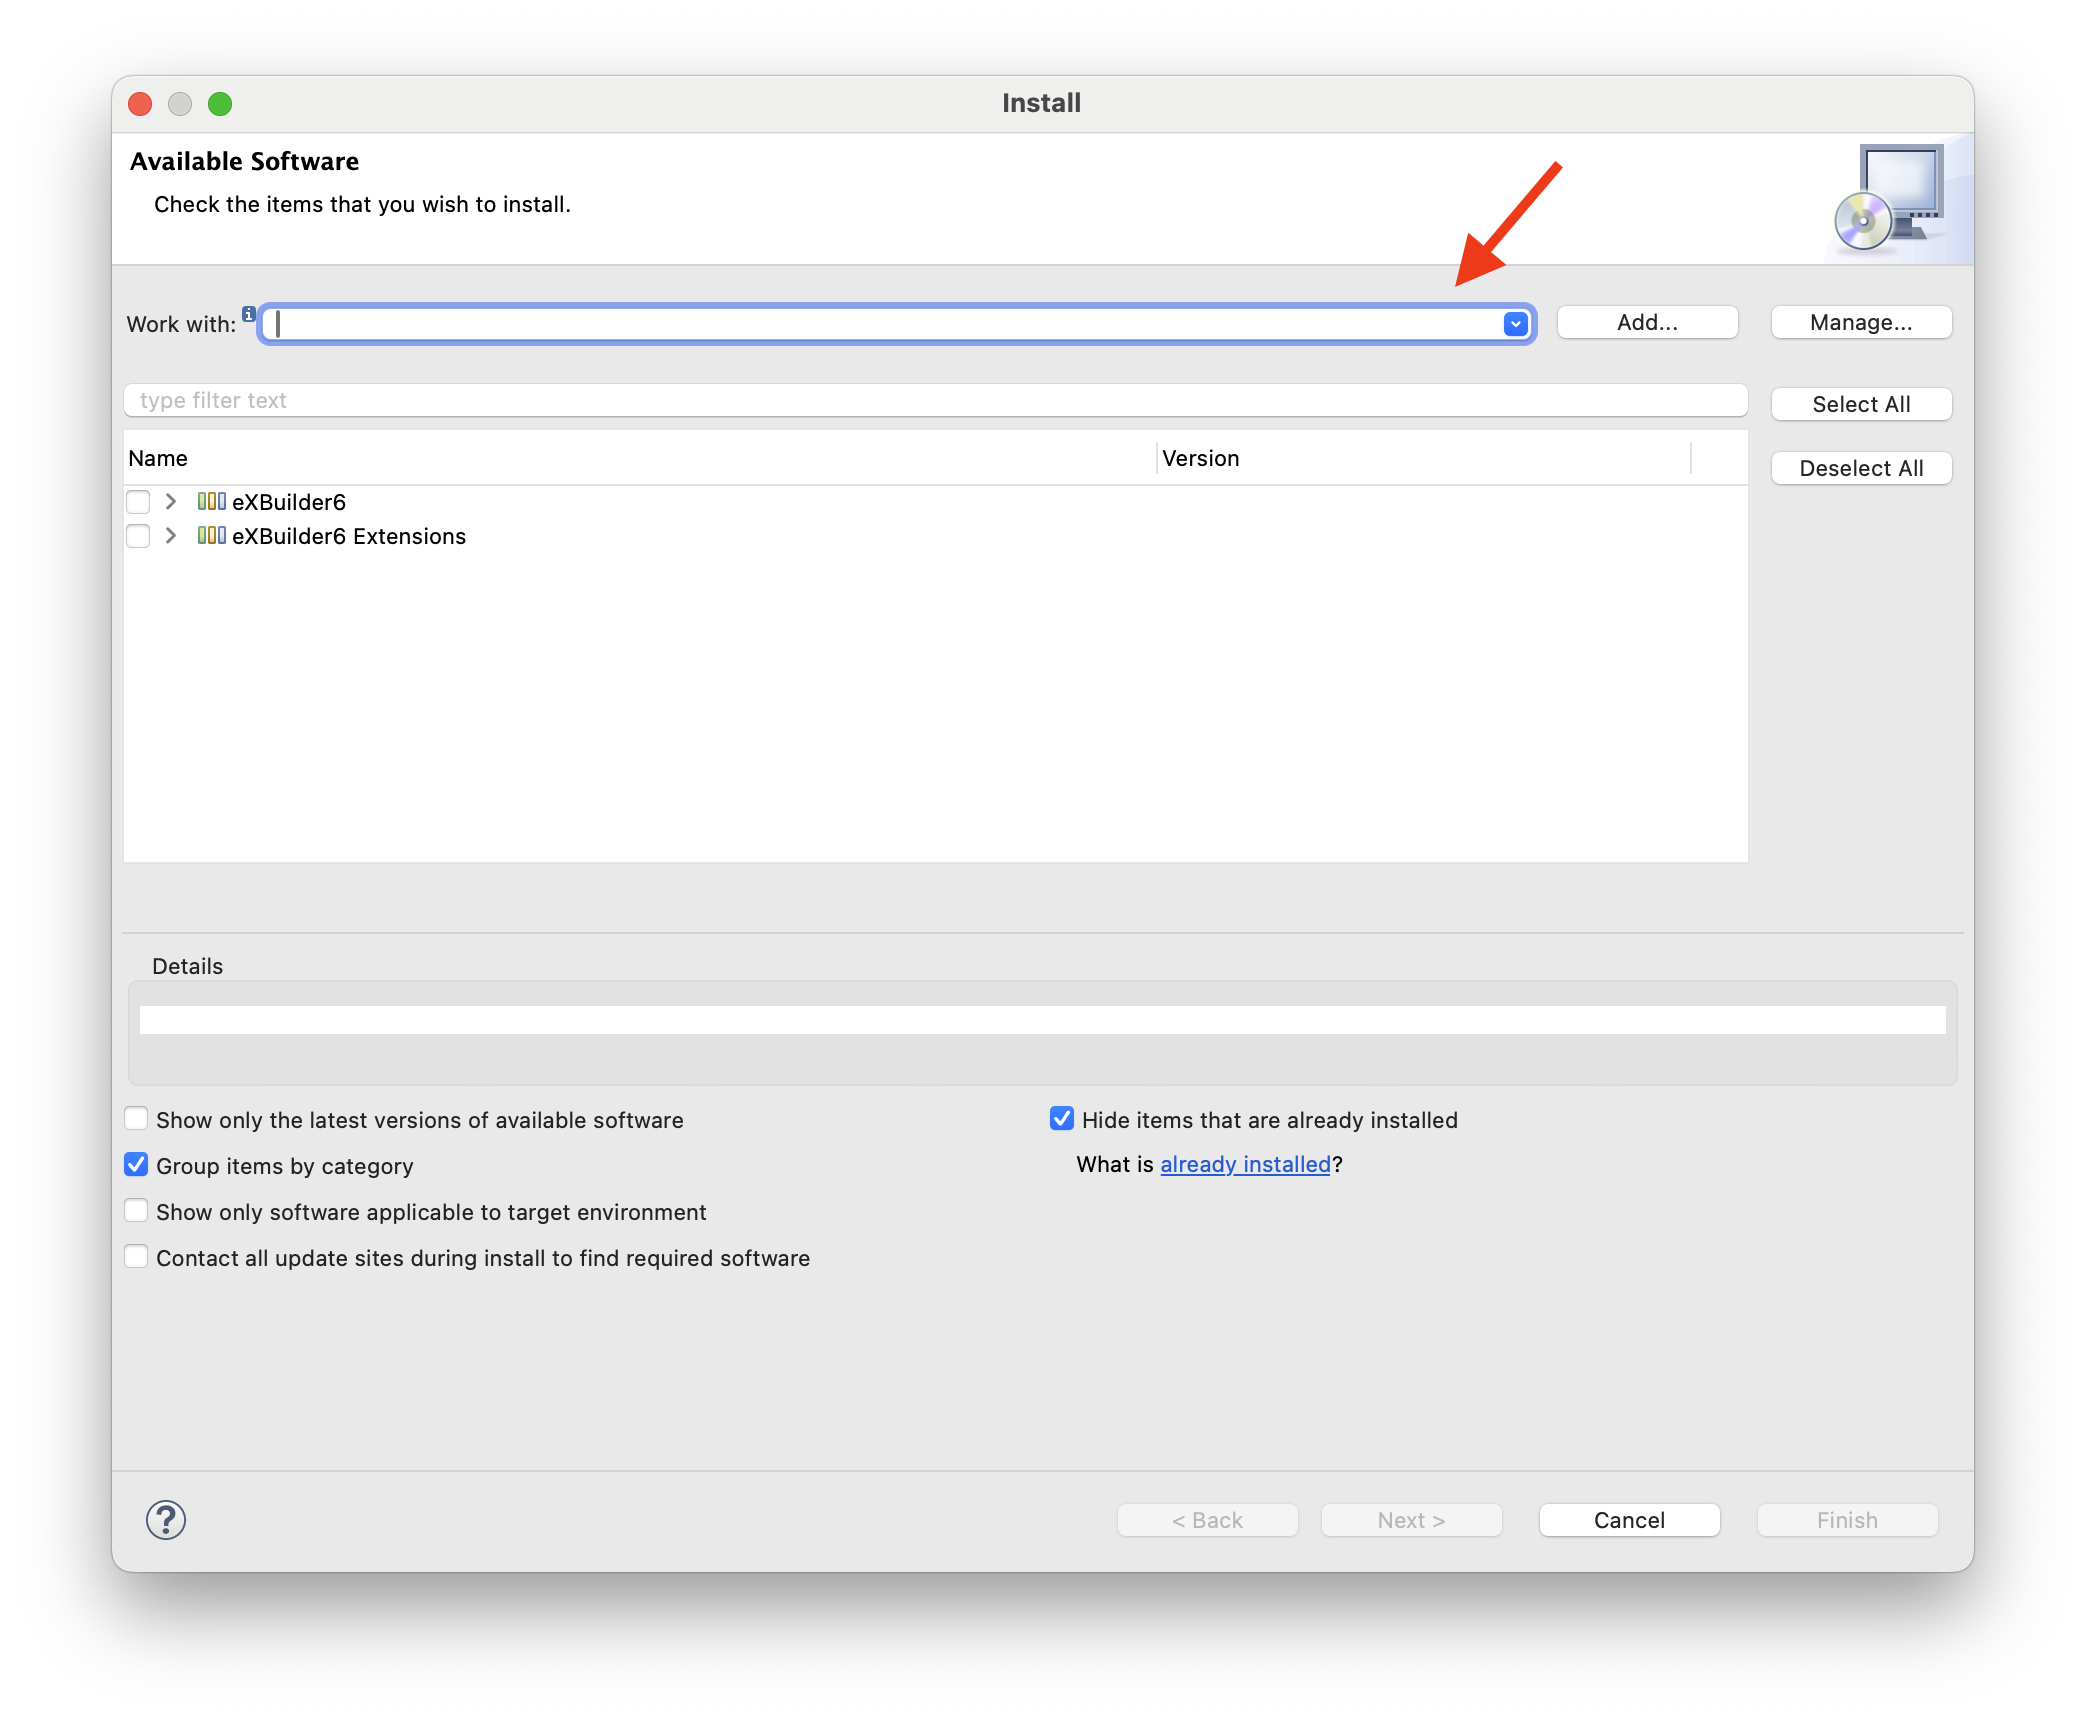
Task: Open the Work with dropdown list
Action: tap(1514, 323)
